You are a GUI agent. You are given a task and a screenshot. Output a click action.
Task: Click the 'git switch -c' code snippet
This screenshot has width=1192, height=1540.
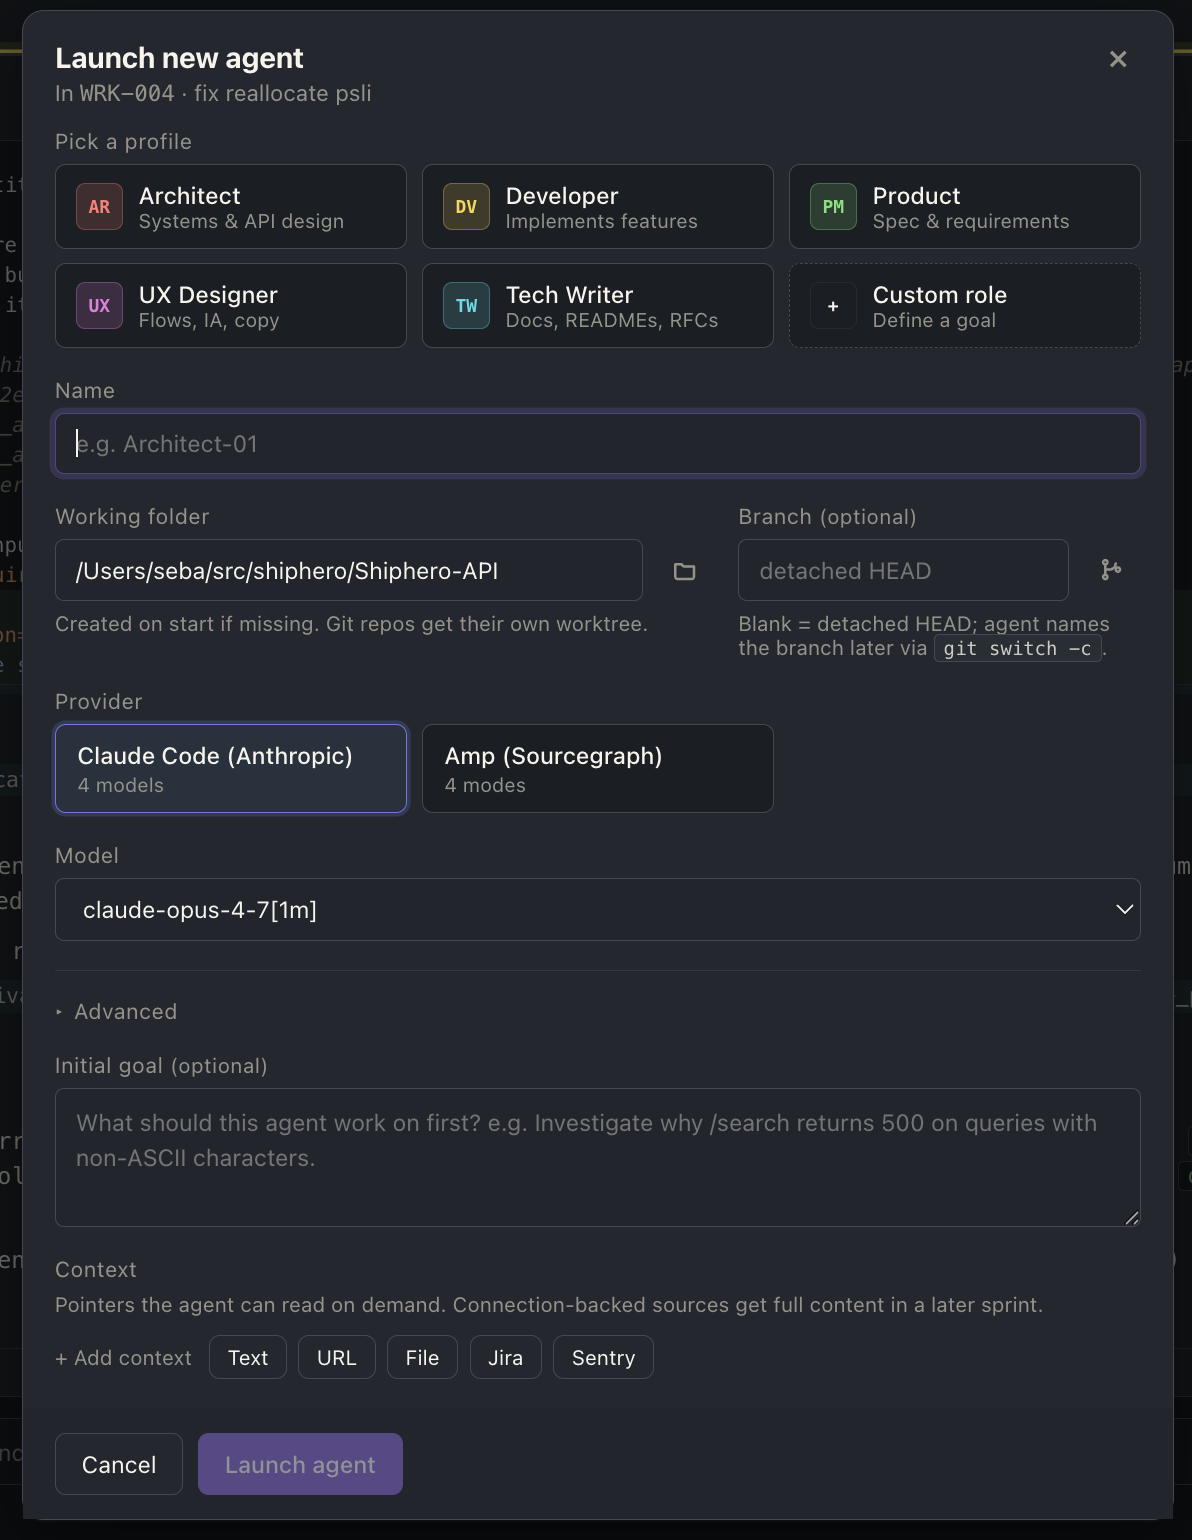pos(1017,649)
